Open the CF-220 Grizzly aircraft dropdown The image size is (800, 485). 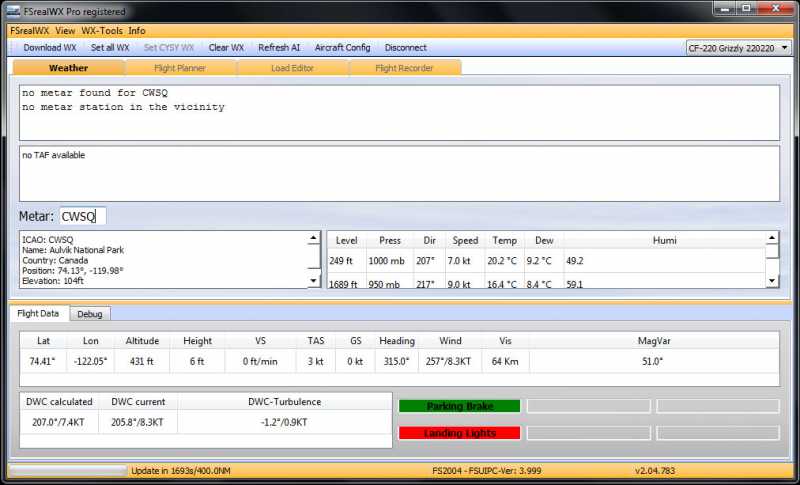pos(738,47)
